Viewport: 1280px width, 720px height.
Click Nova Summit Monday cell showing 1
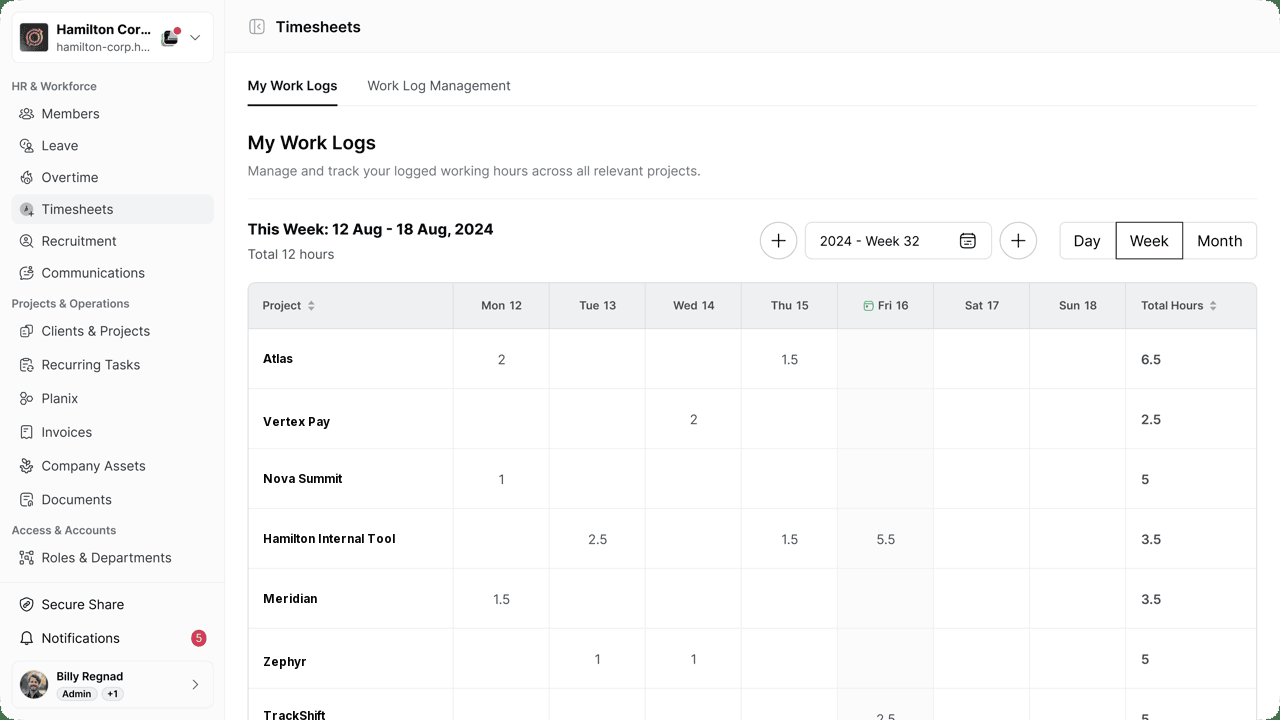(501, 479)
